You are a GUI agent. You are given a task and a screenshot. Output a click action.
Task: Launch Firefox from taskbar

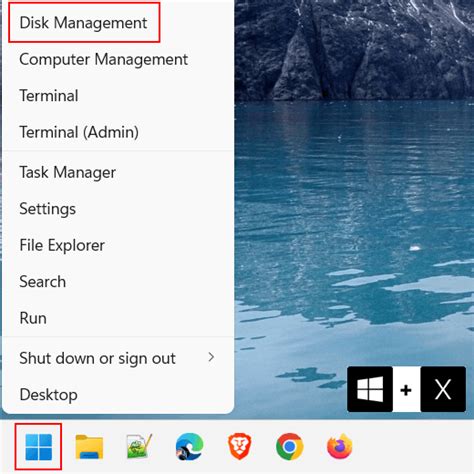(x=340, y=446)
